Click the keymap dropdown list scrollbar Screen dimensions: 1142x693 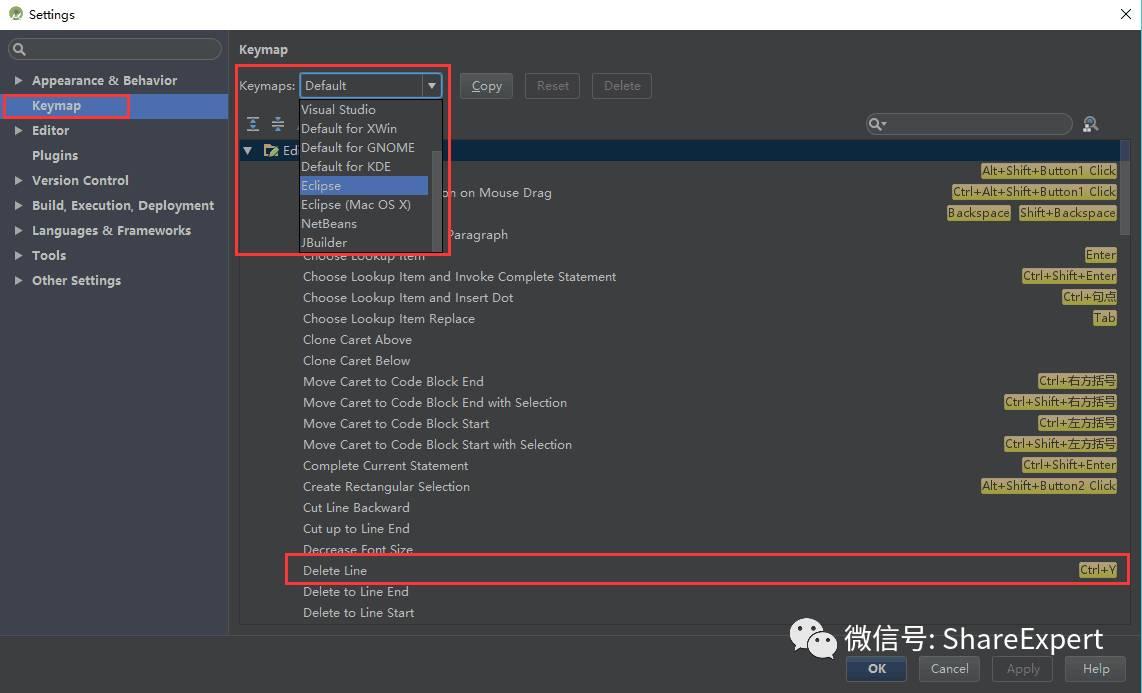click(437, 200)
